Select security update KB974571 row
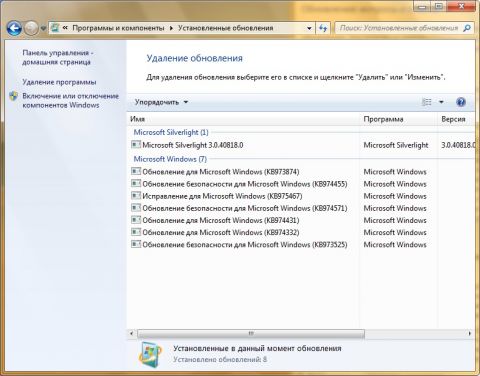The height and width of the screenshot is (376, 480). tap(245, 208)
